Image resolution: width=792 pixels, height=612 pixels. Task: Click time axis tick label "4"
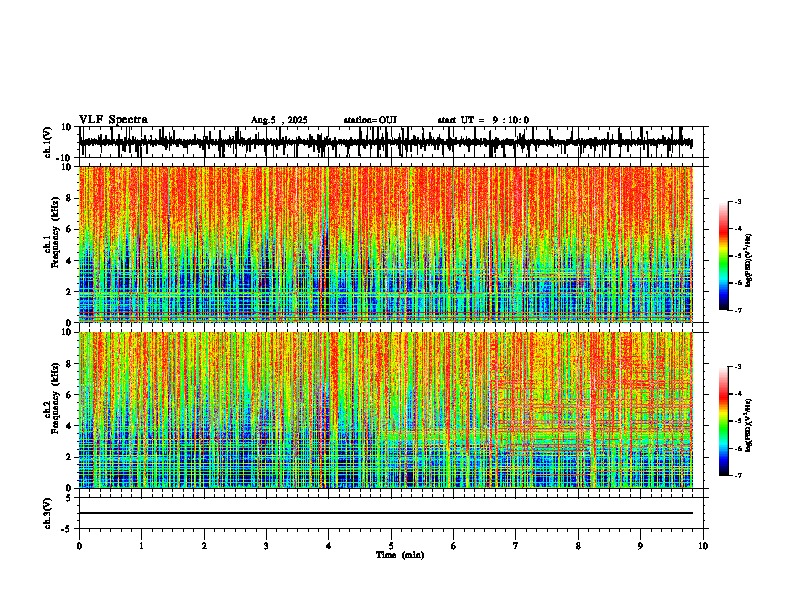pyautogui.click(x=328, y=546)
